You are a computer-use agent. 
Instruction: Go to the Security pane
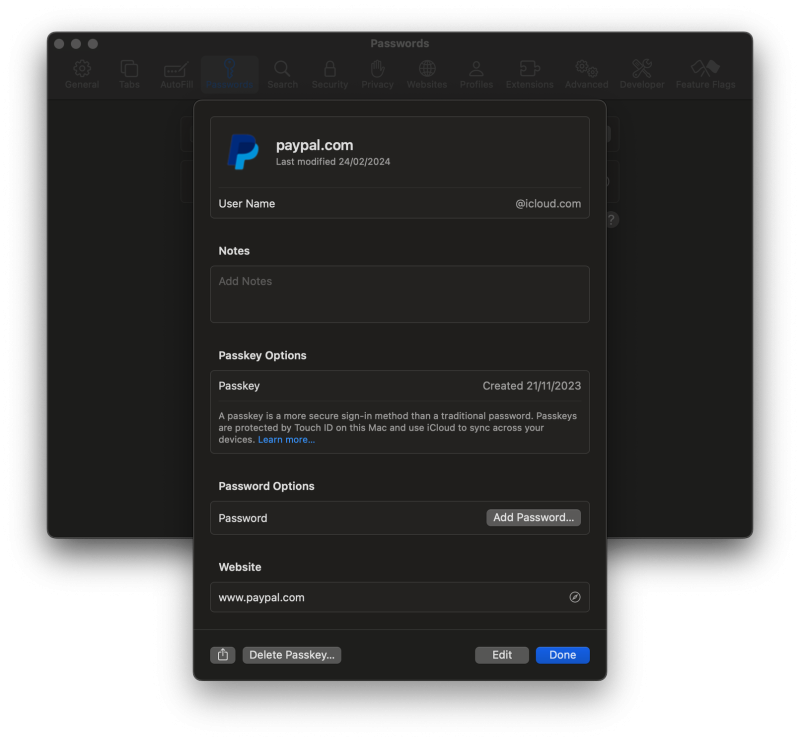(330, 75)
